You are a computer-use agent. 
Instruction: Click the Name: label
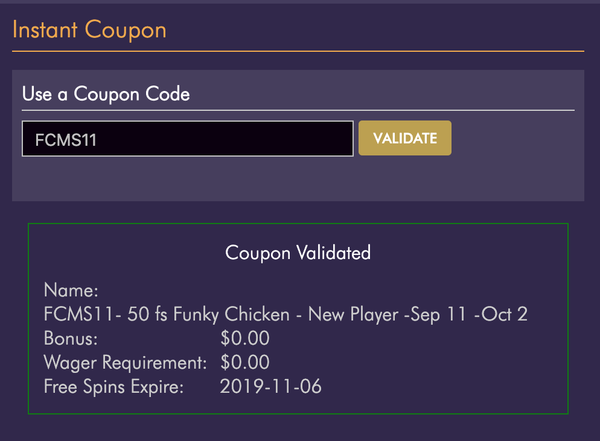[71, 291]
